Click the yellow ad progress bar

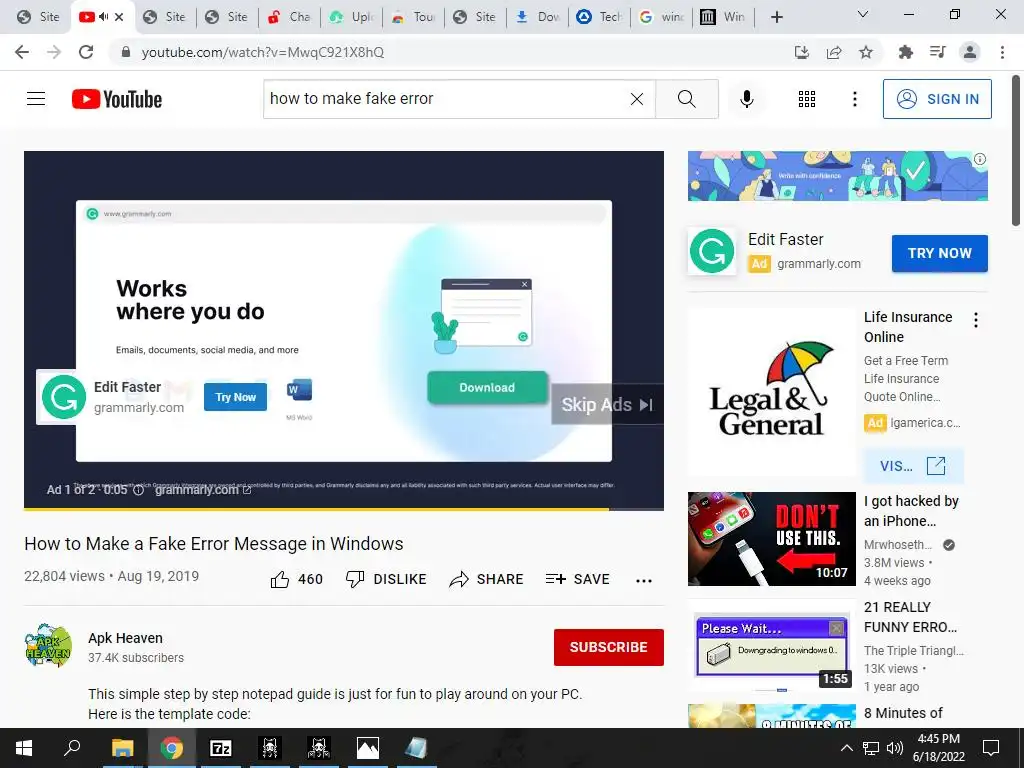click(x=316, y=509)
